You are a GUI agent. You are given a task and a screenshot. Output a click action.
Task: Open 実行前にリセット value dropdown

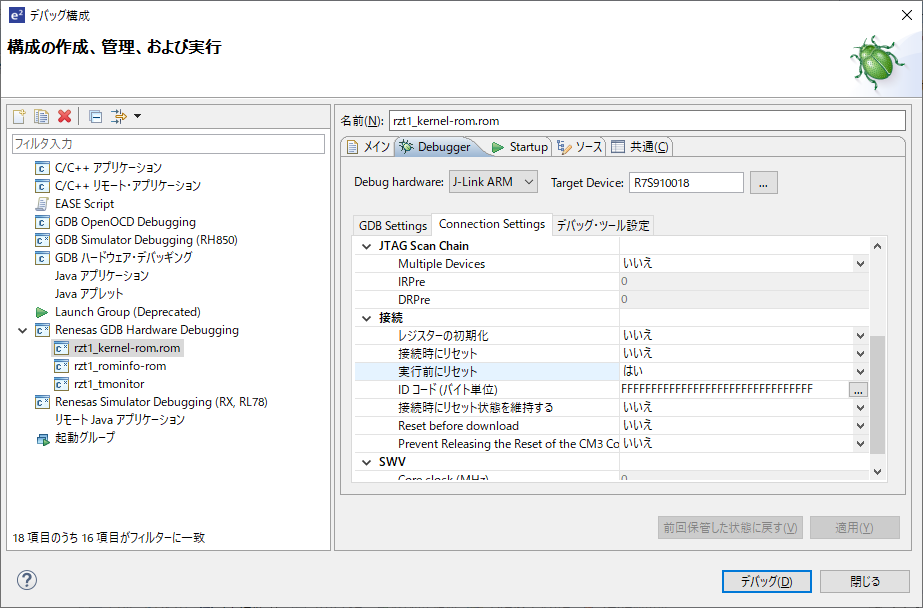860,371
